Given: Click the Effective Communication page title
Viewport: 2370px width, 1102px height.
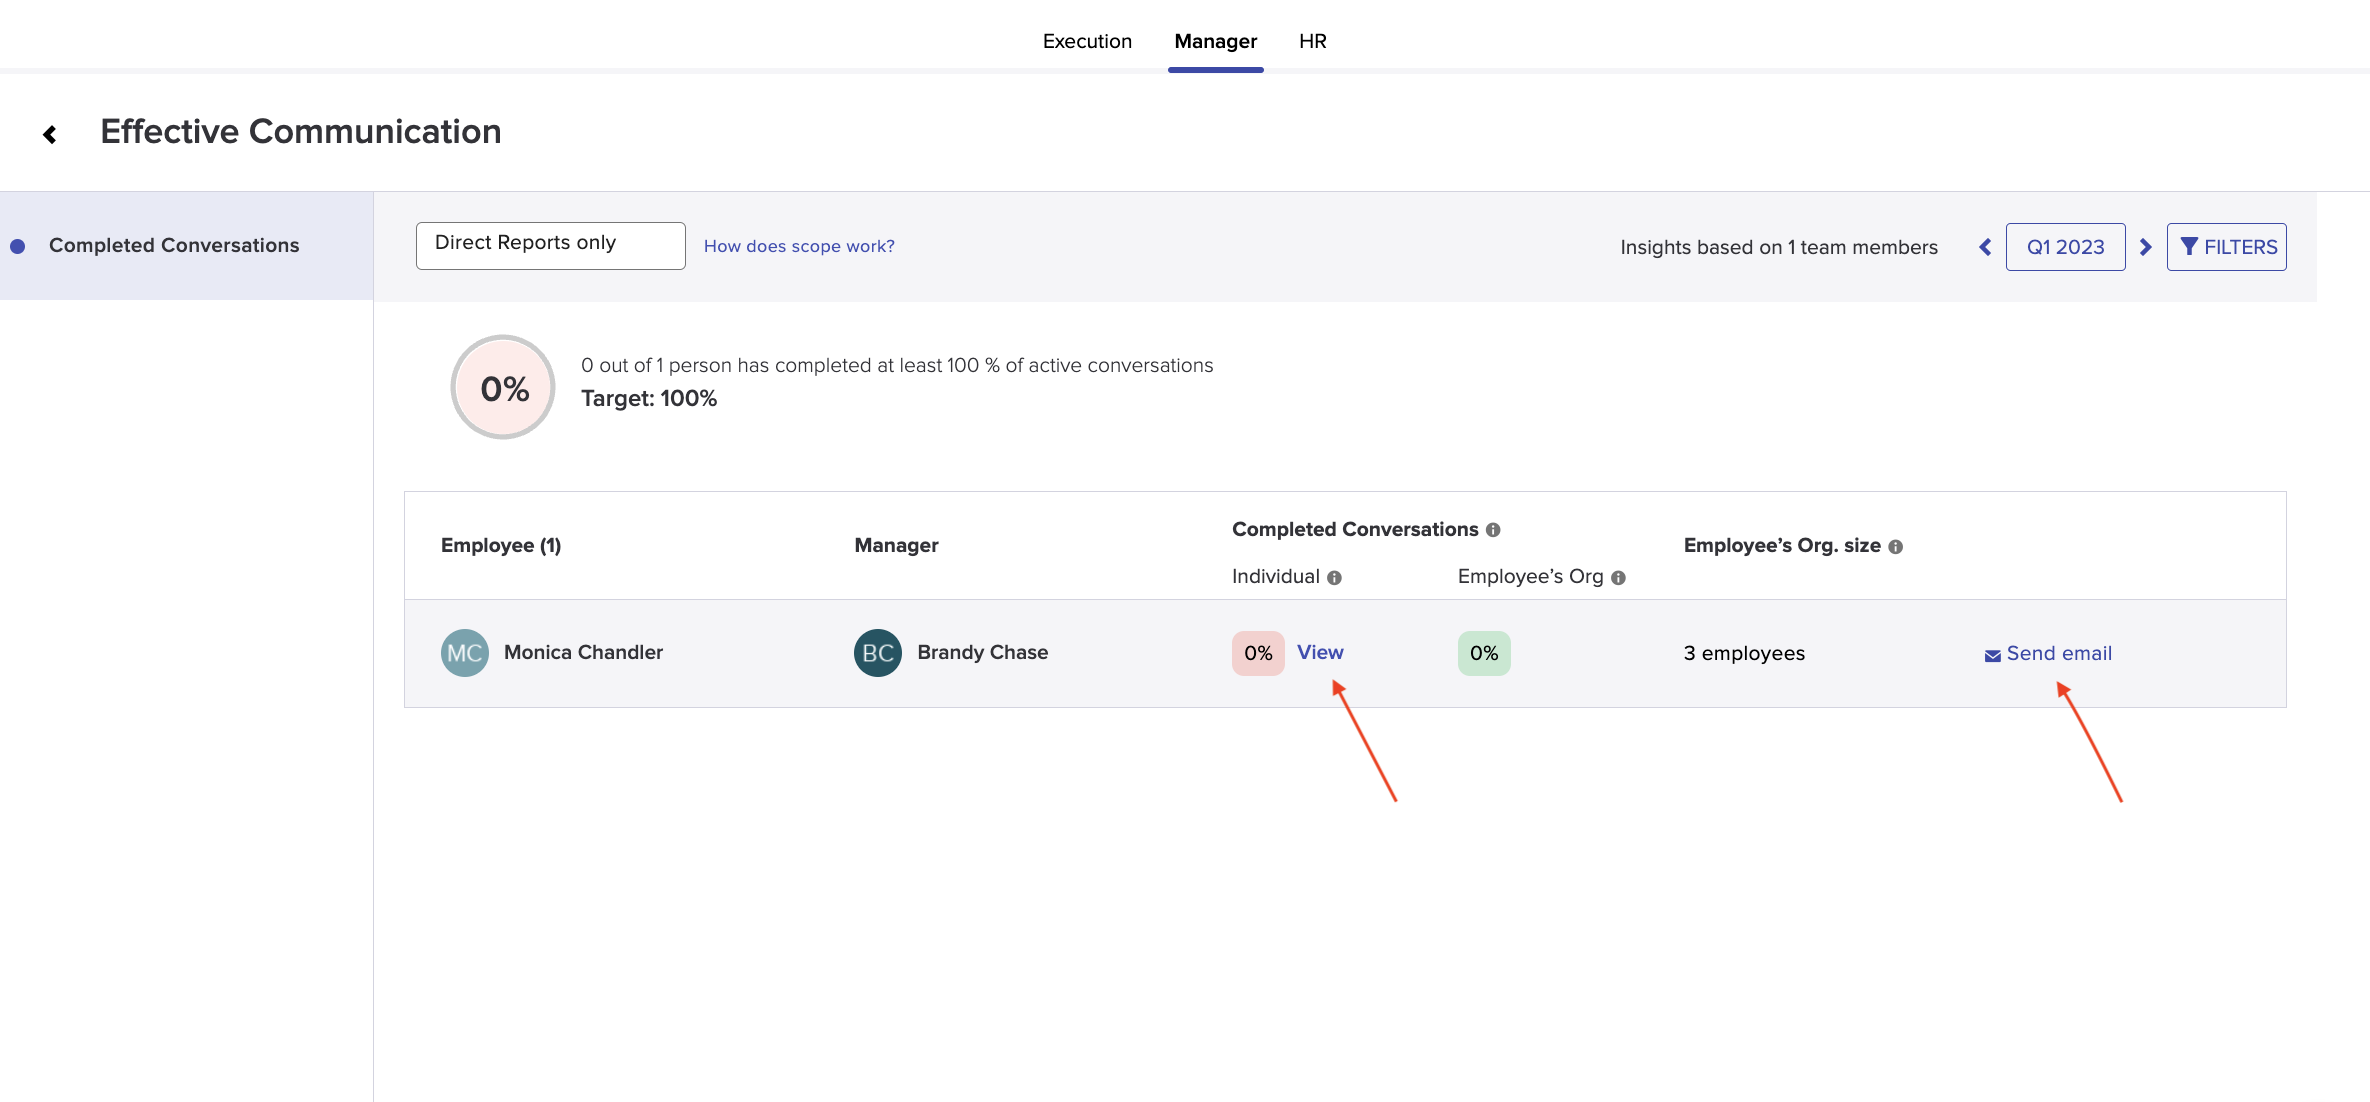Looking at the screenshot, I should click(301, 132).
